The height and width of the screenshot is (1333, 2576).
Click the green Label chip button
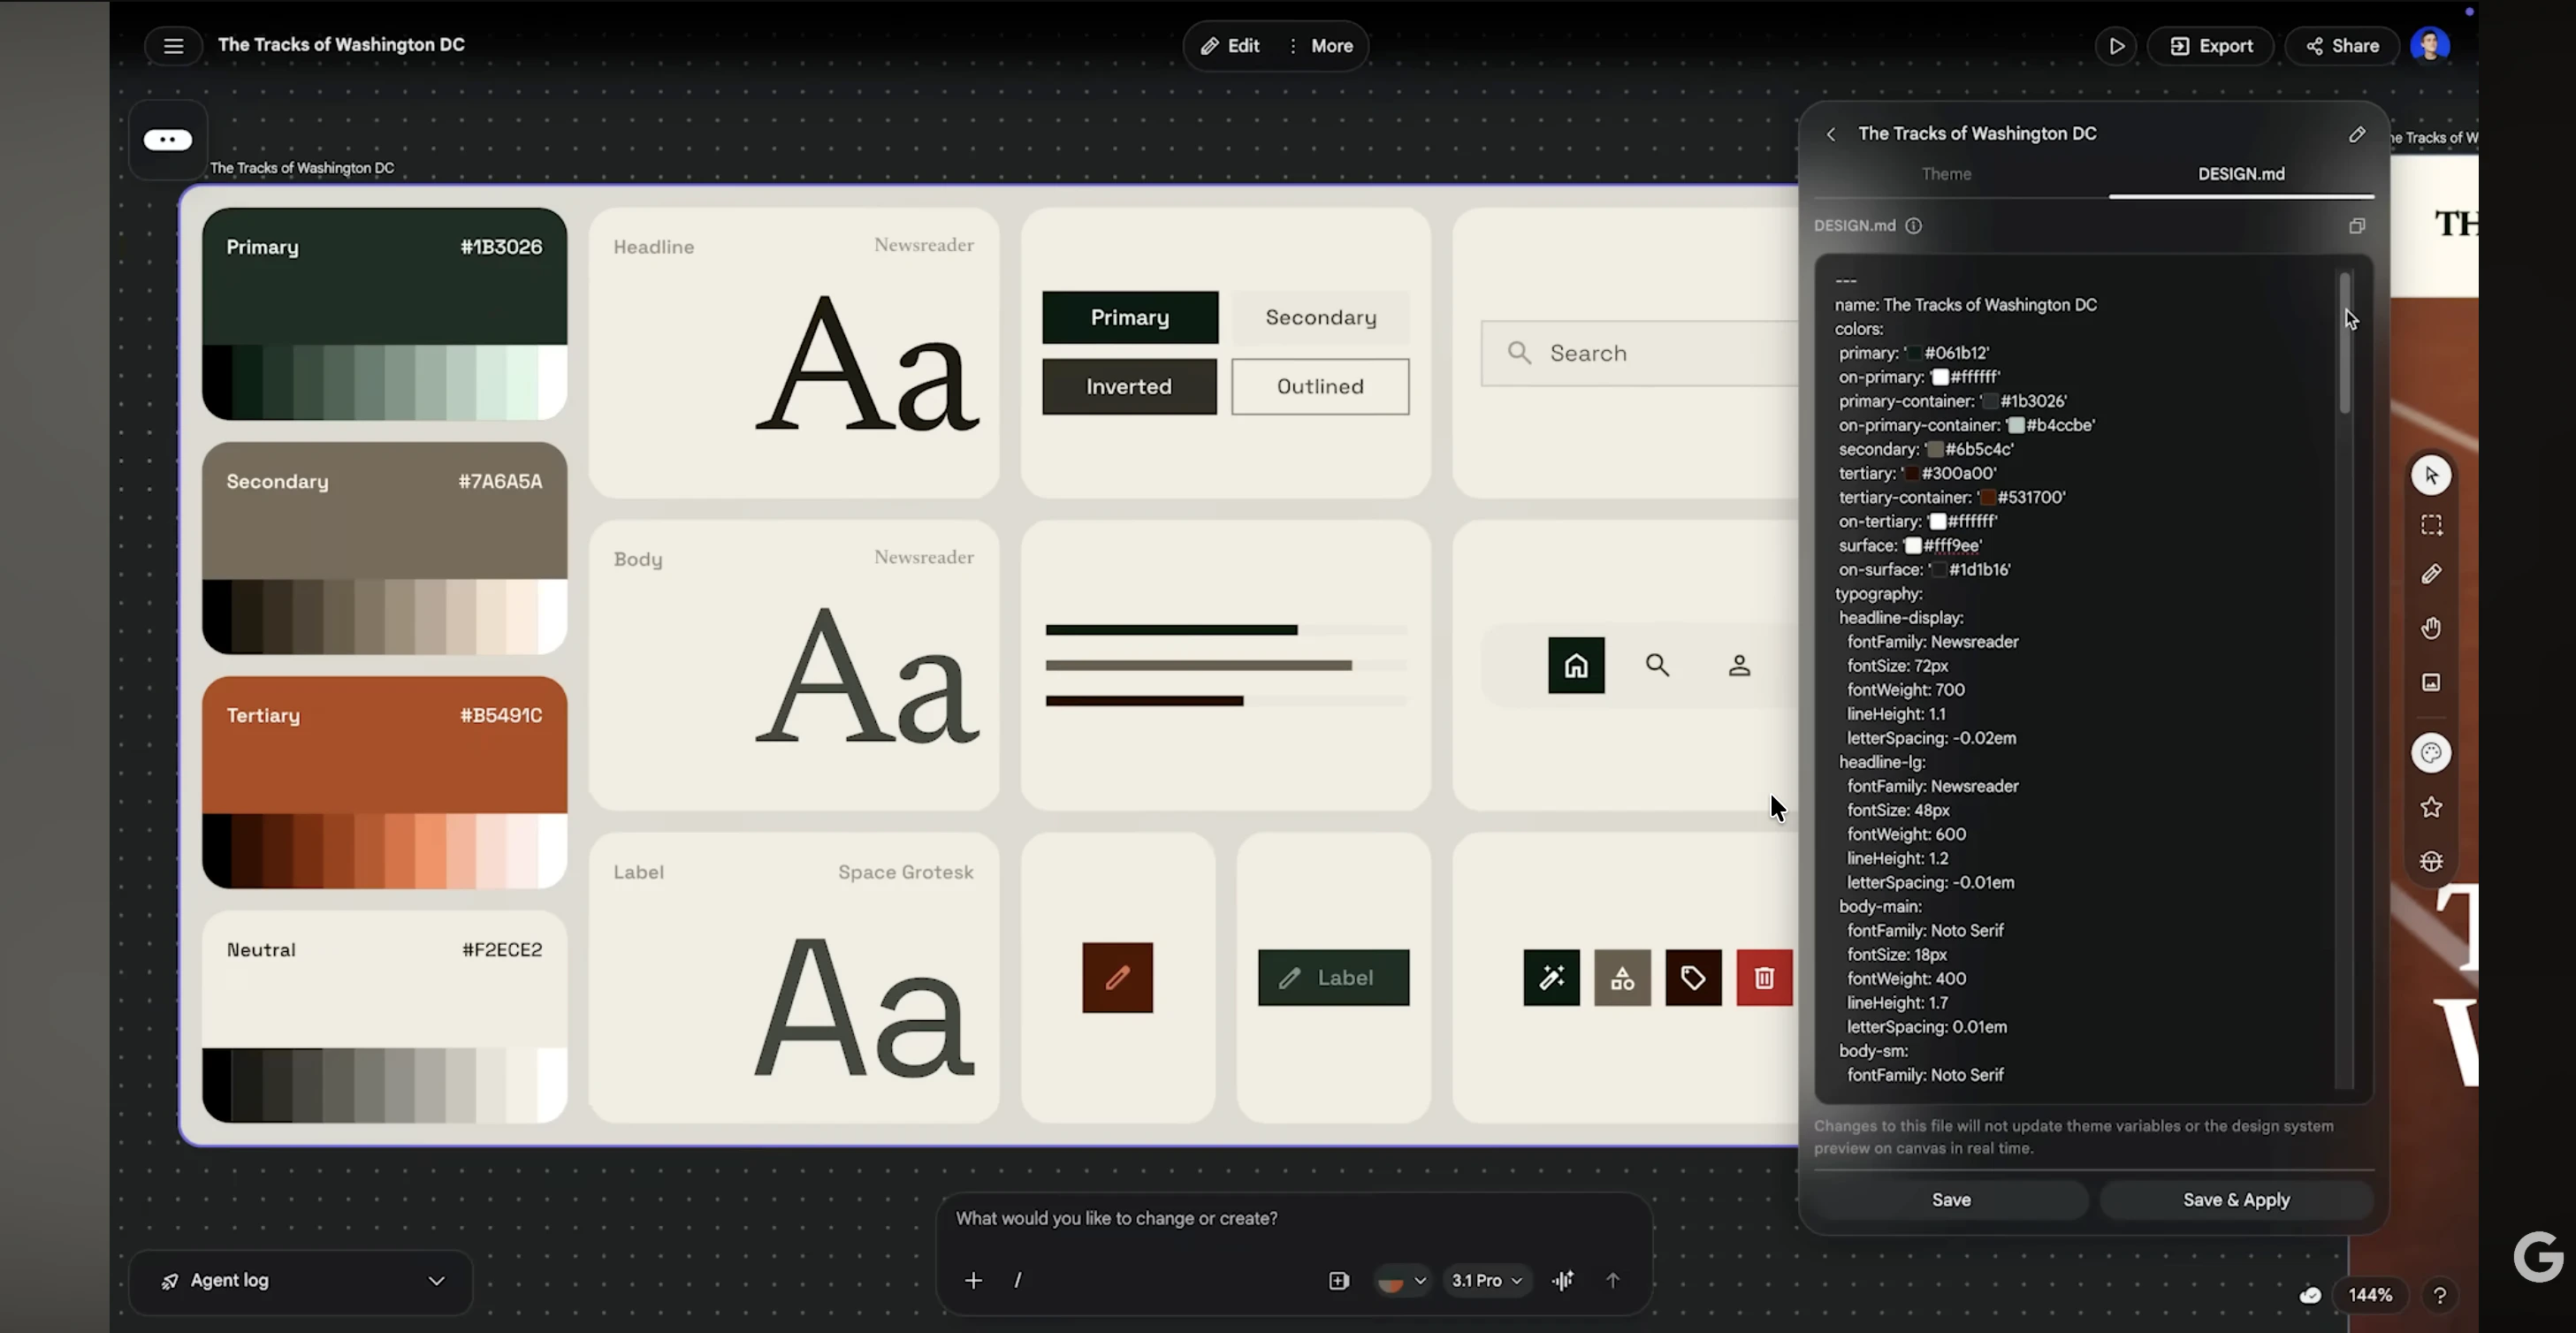point(1333,978)
